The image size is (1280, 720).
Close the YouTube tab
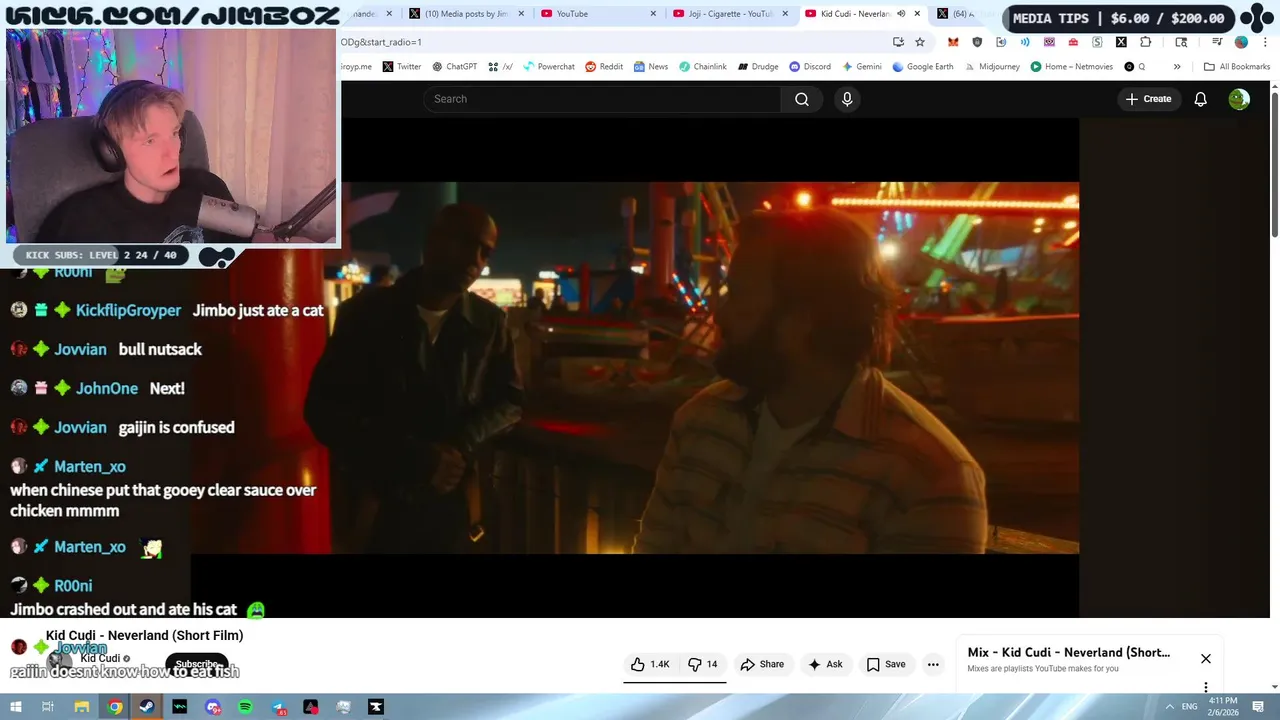pos(653,14)
